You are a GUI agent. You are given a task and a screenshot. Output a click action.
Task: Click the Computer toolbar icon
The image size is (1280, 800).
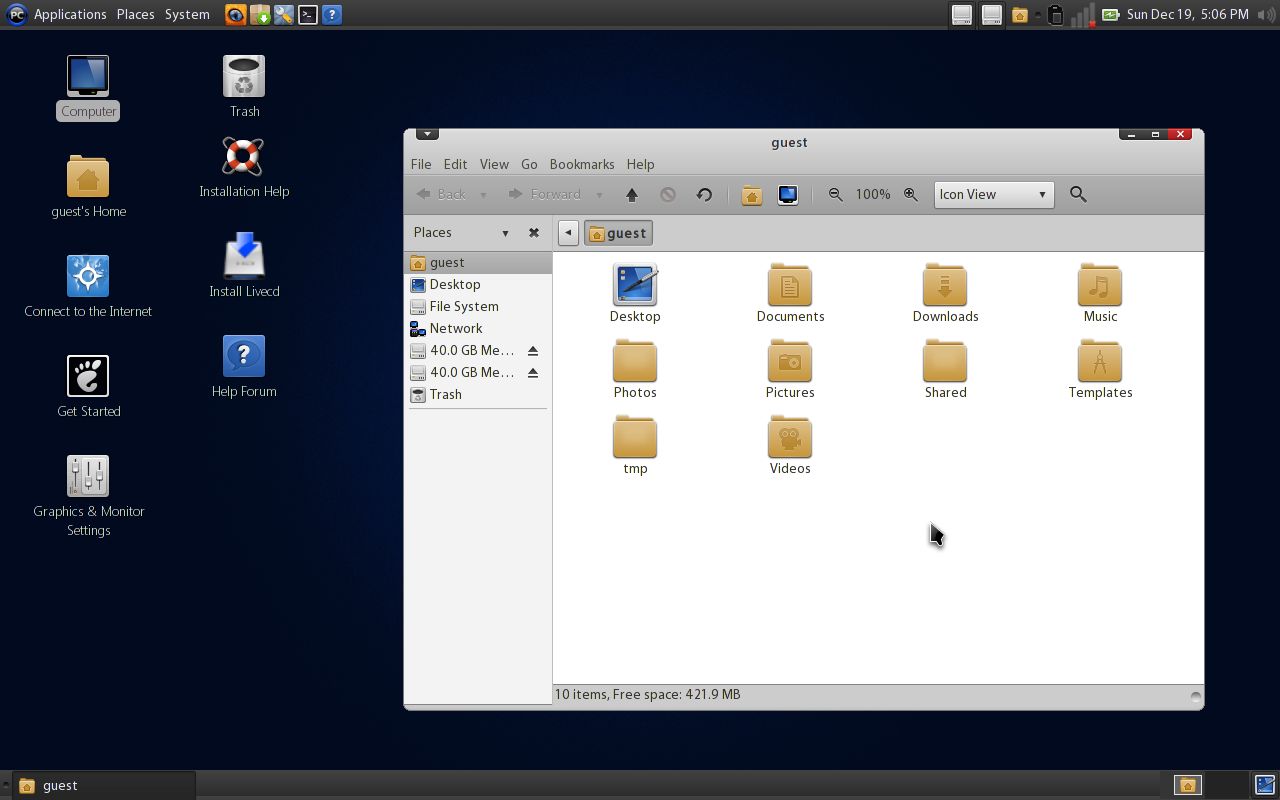[x=788, y=195]
